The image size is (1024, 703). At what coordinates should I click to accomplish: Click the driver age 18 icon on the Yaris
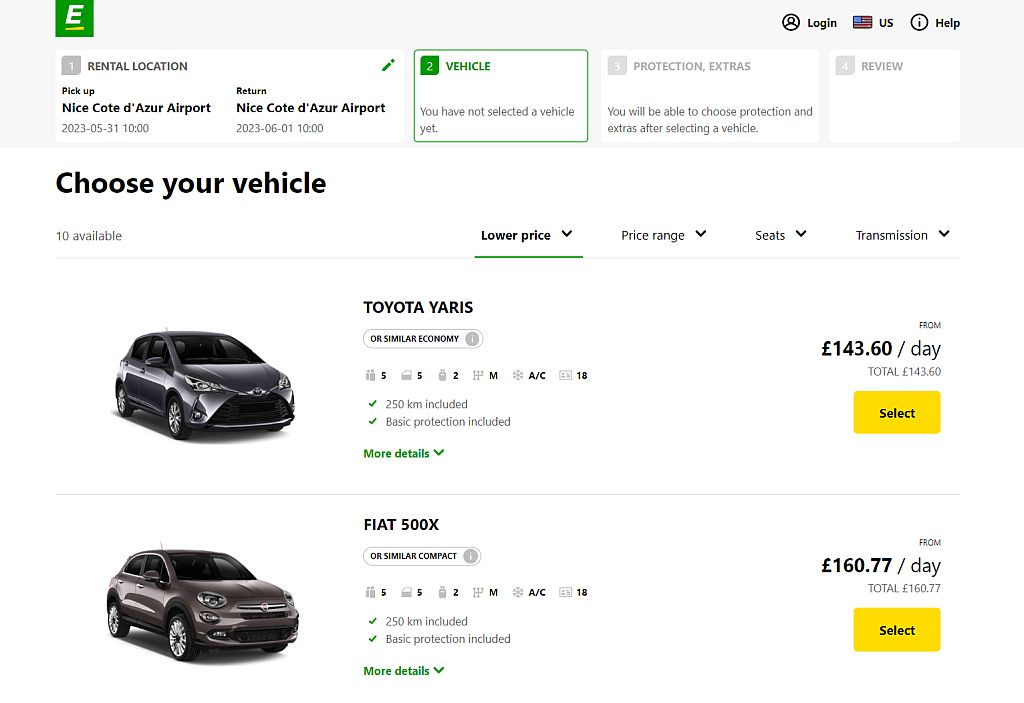click(x=566, y=375)
